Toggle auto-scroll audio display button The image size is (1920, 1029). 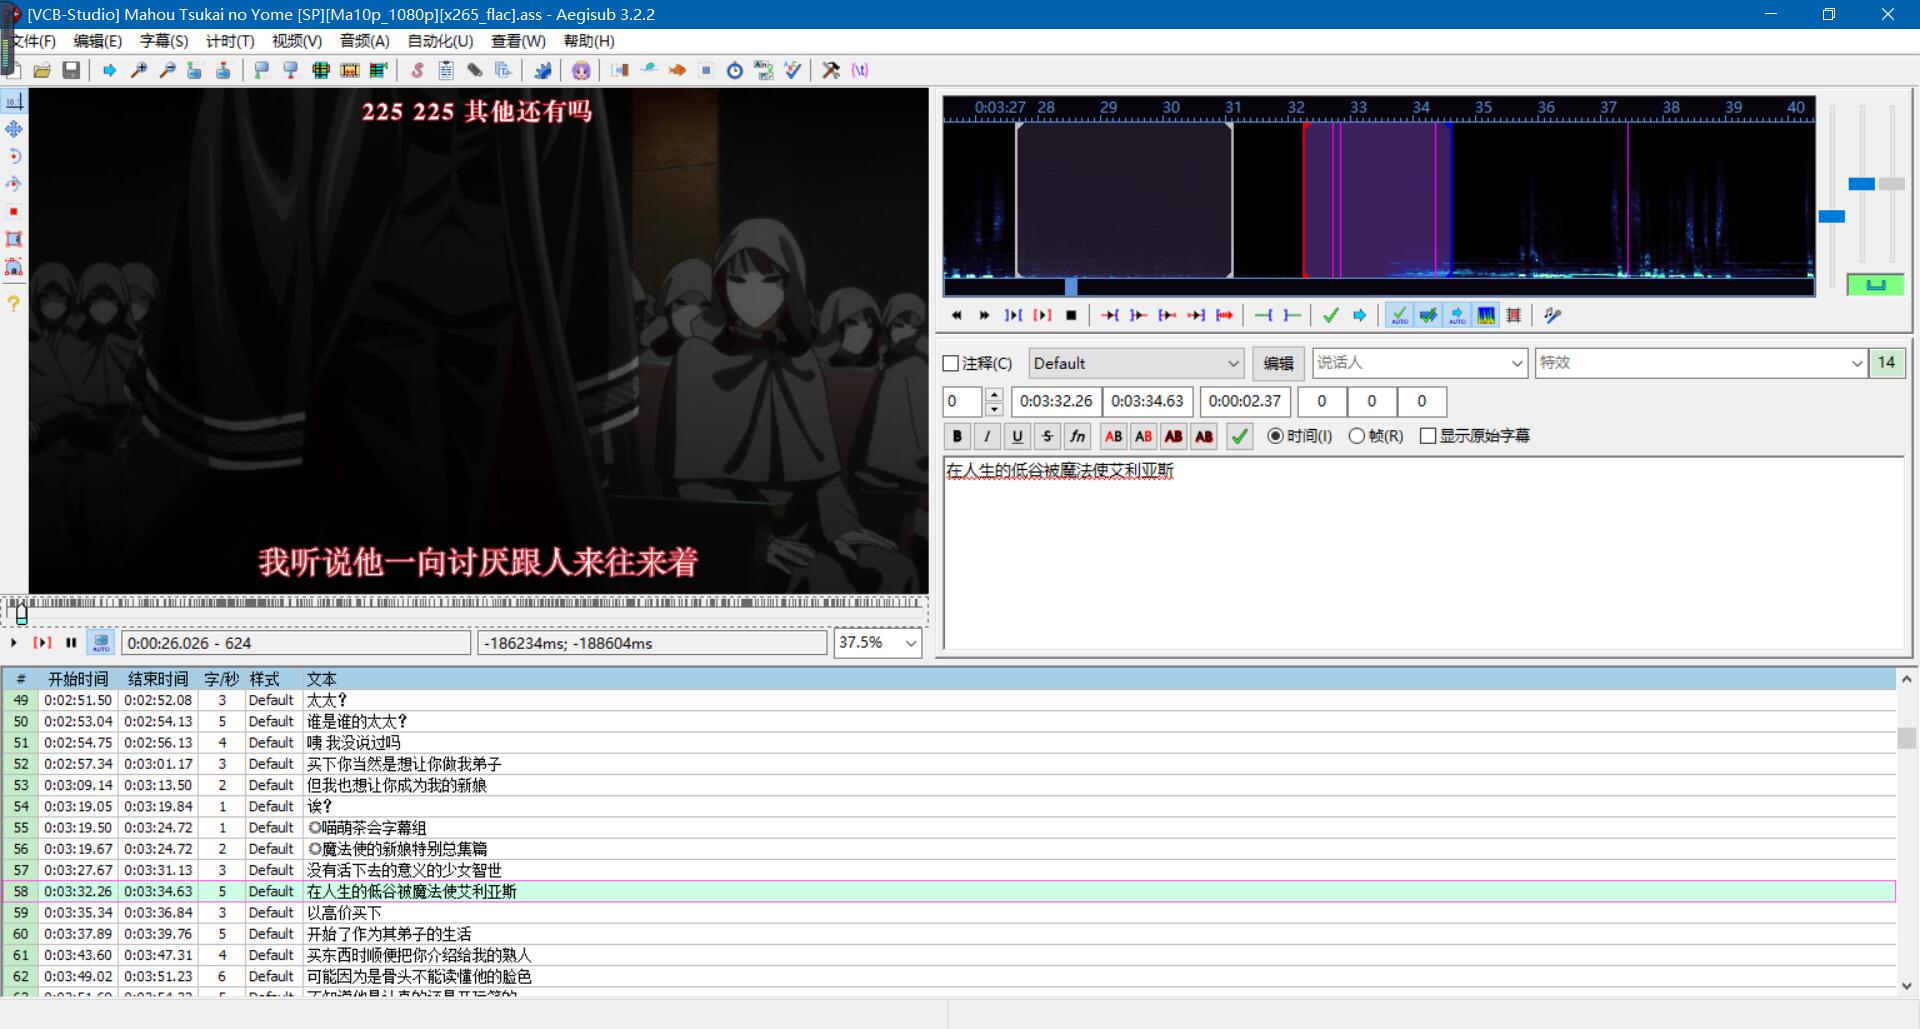(x=1457, y=315)
